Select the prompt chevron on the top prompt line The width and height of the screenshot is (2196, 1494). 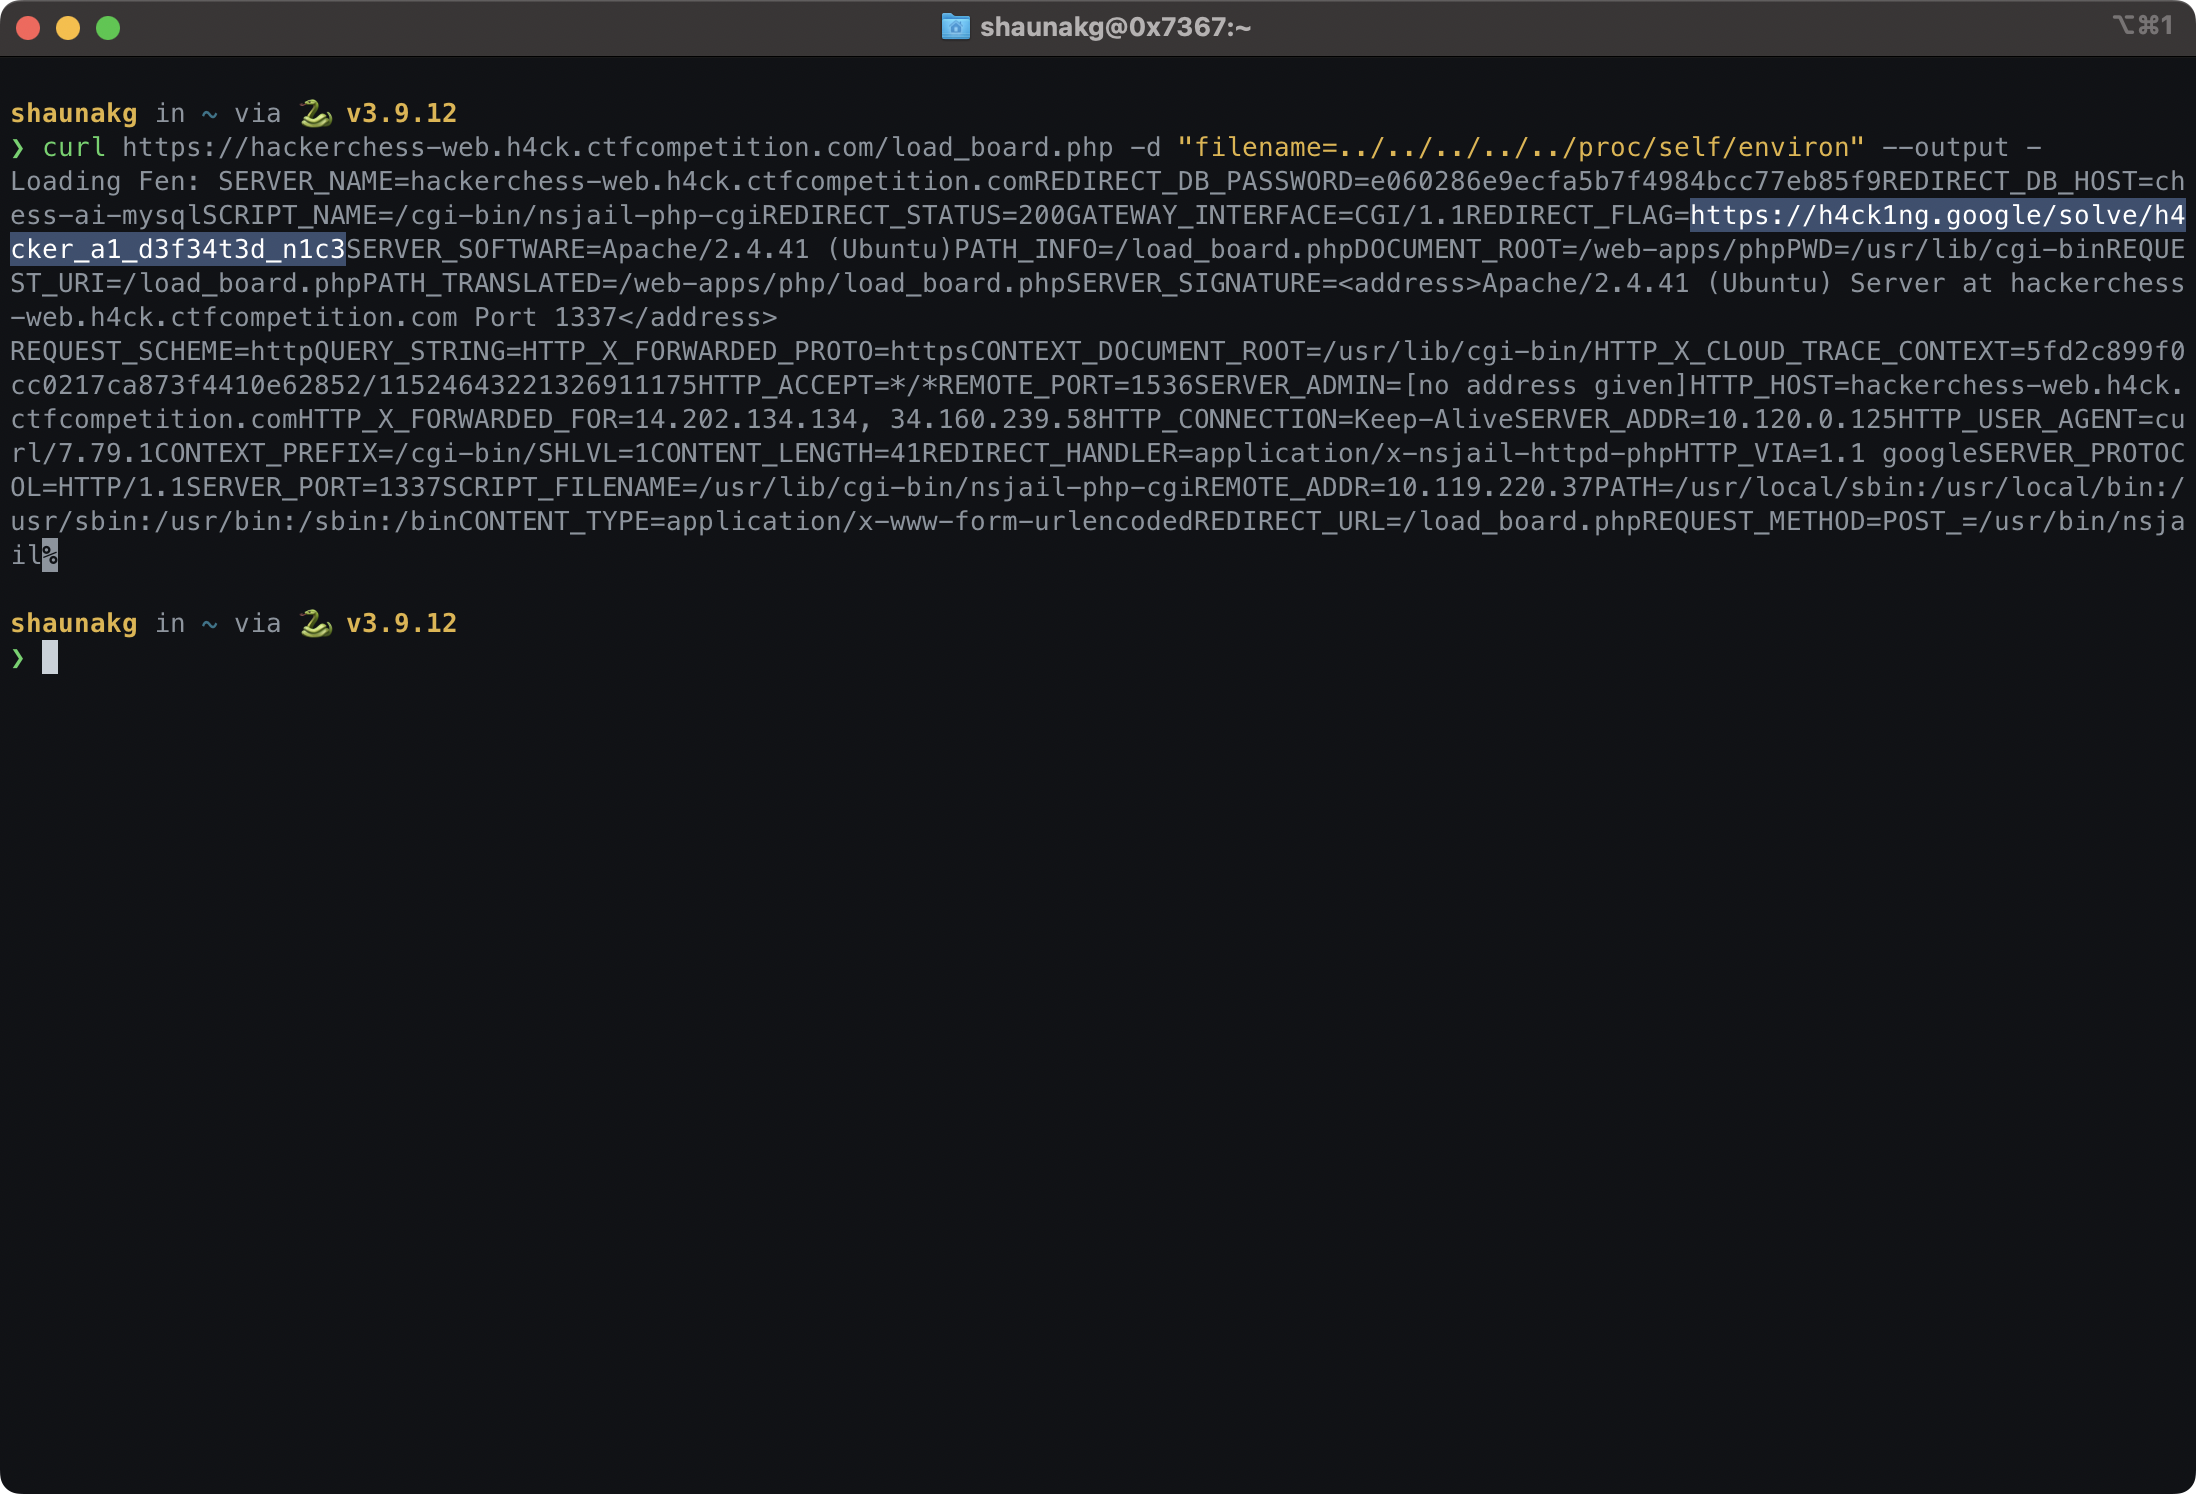click(18, 147)
